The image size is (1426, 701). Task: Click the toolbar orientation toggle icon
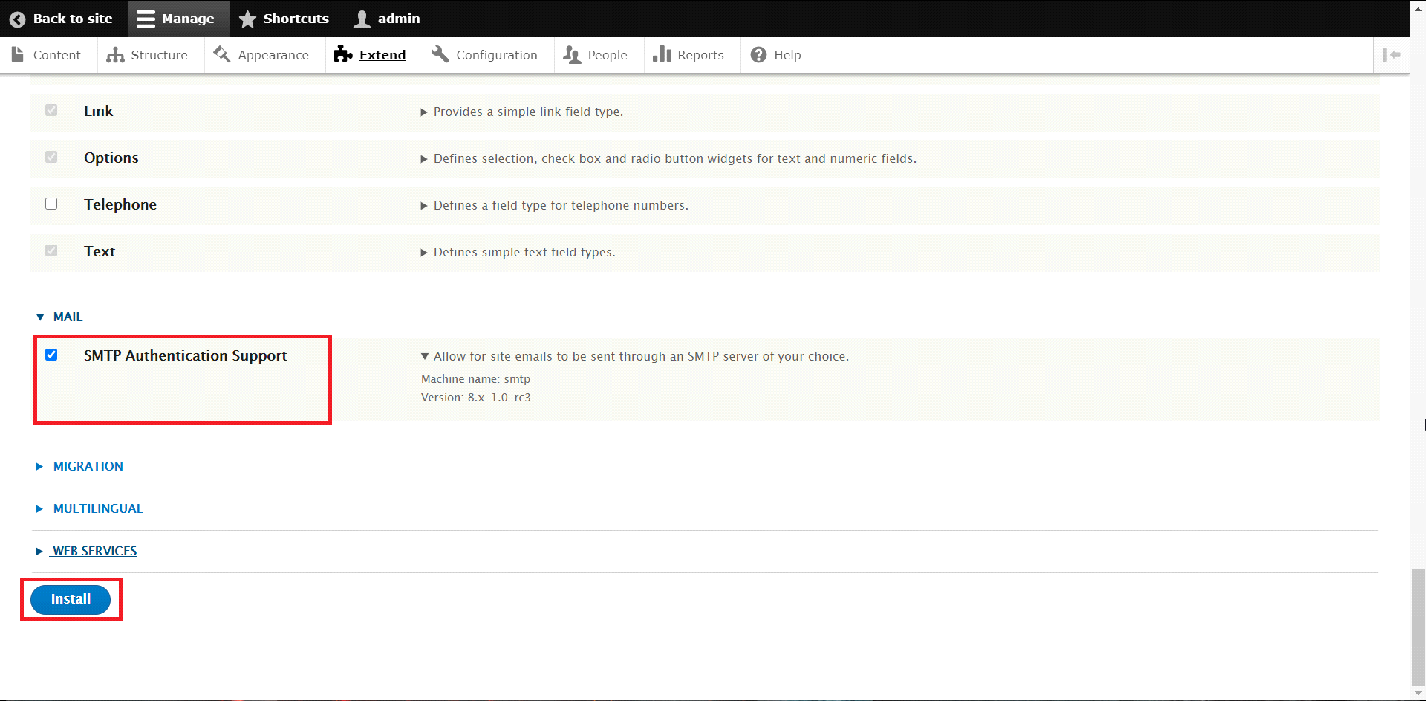(x=1391, y=55)
